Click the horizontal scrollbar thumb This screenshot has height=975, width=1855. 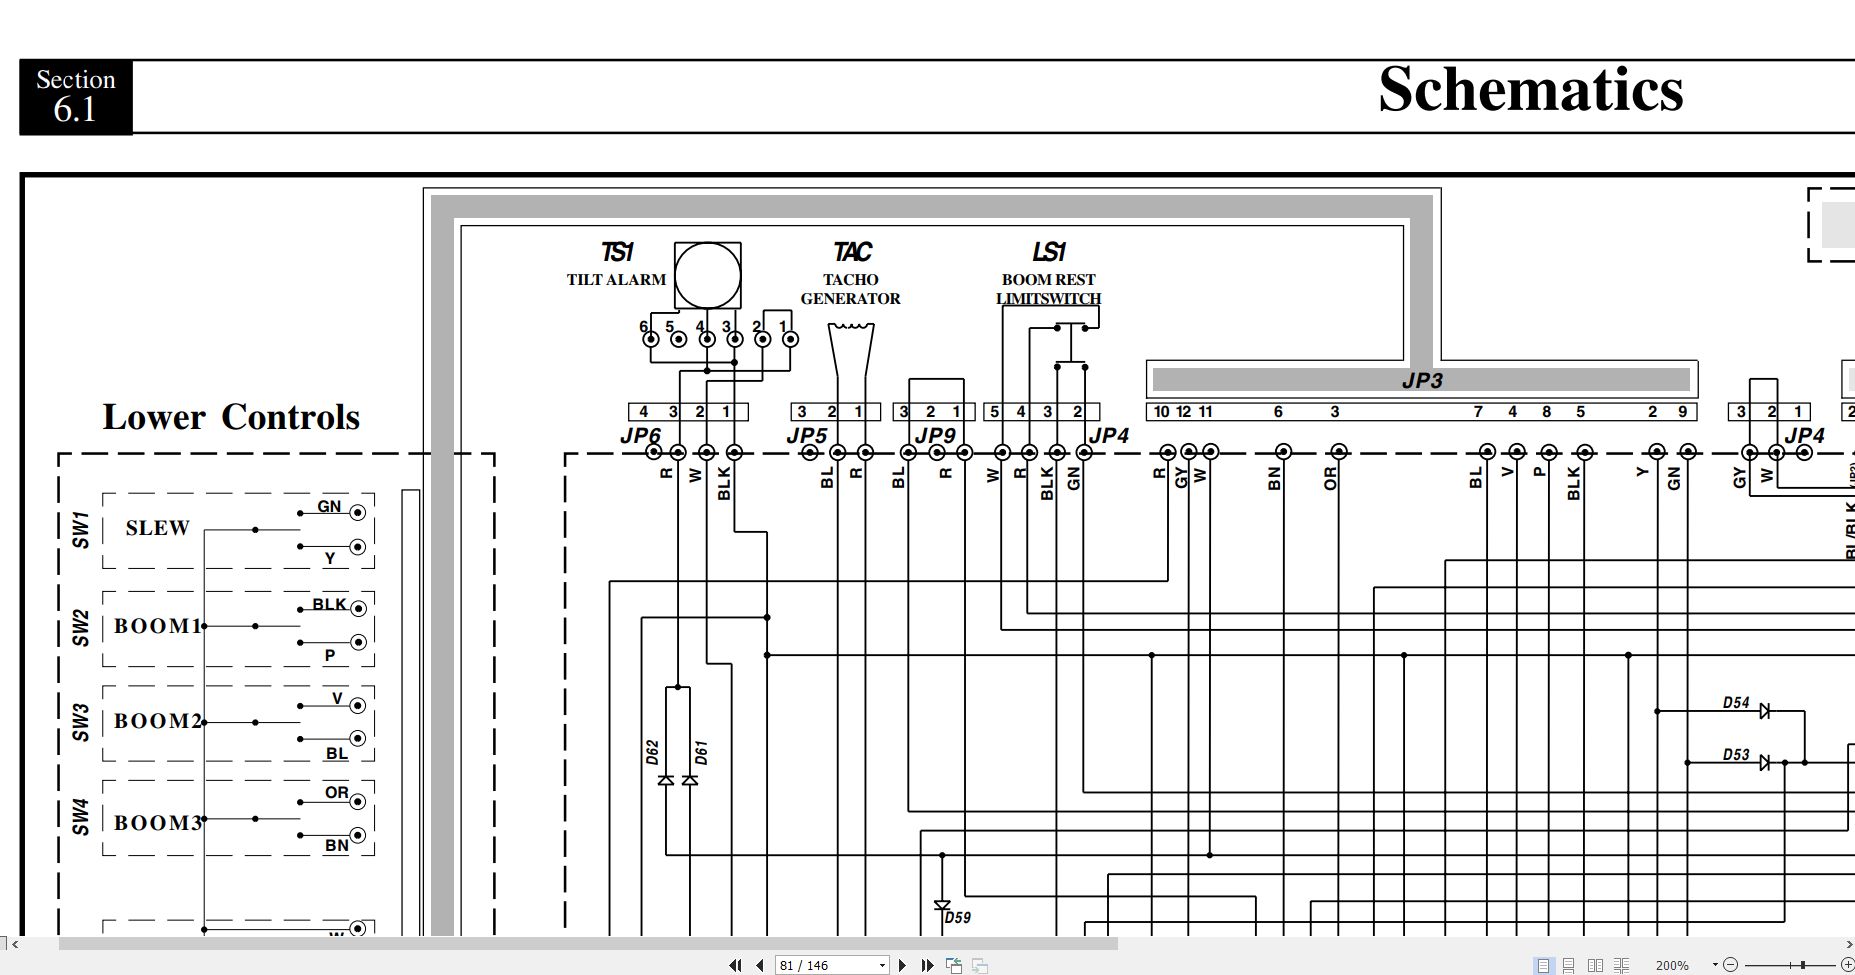588,943
